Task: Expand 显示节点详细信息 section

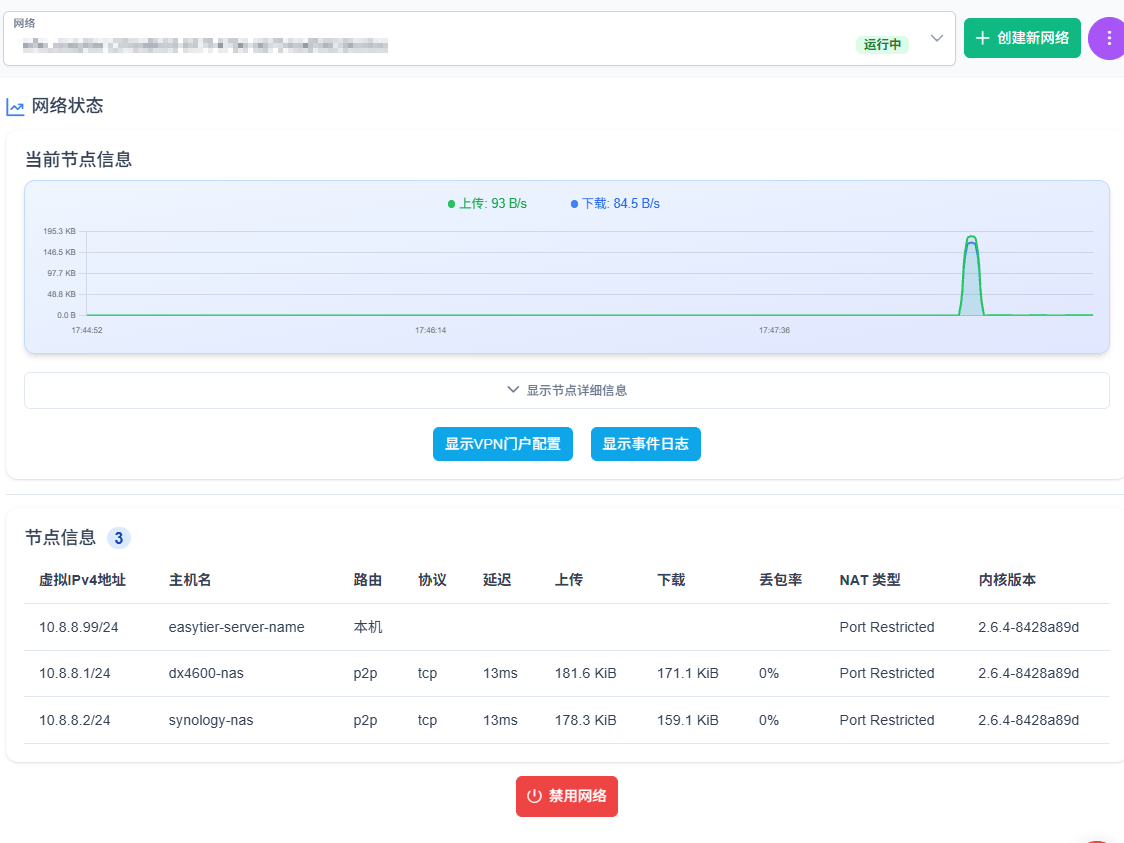Action: point(566,390)
